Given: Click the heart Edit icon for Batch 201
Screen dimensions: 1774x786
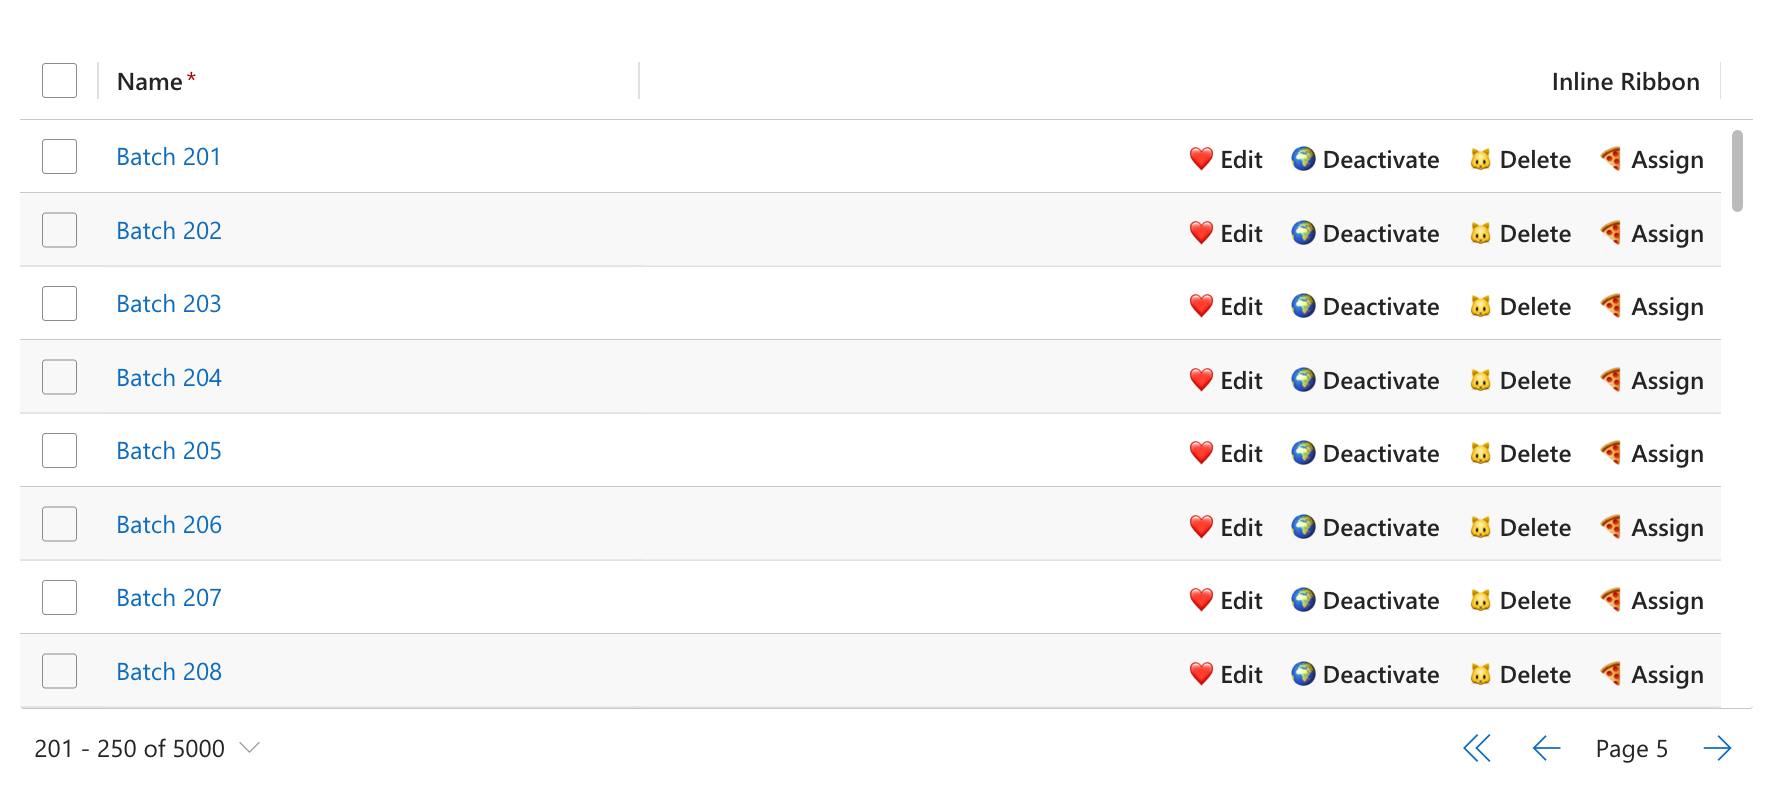Looking at the screenshot, I should (1201, 159).
